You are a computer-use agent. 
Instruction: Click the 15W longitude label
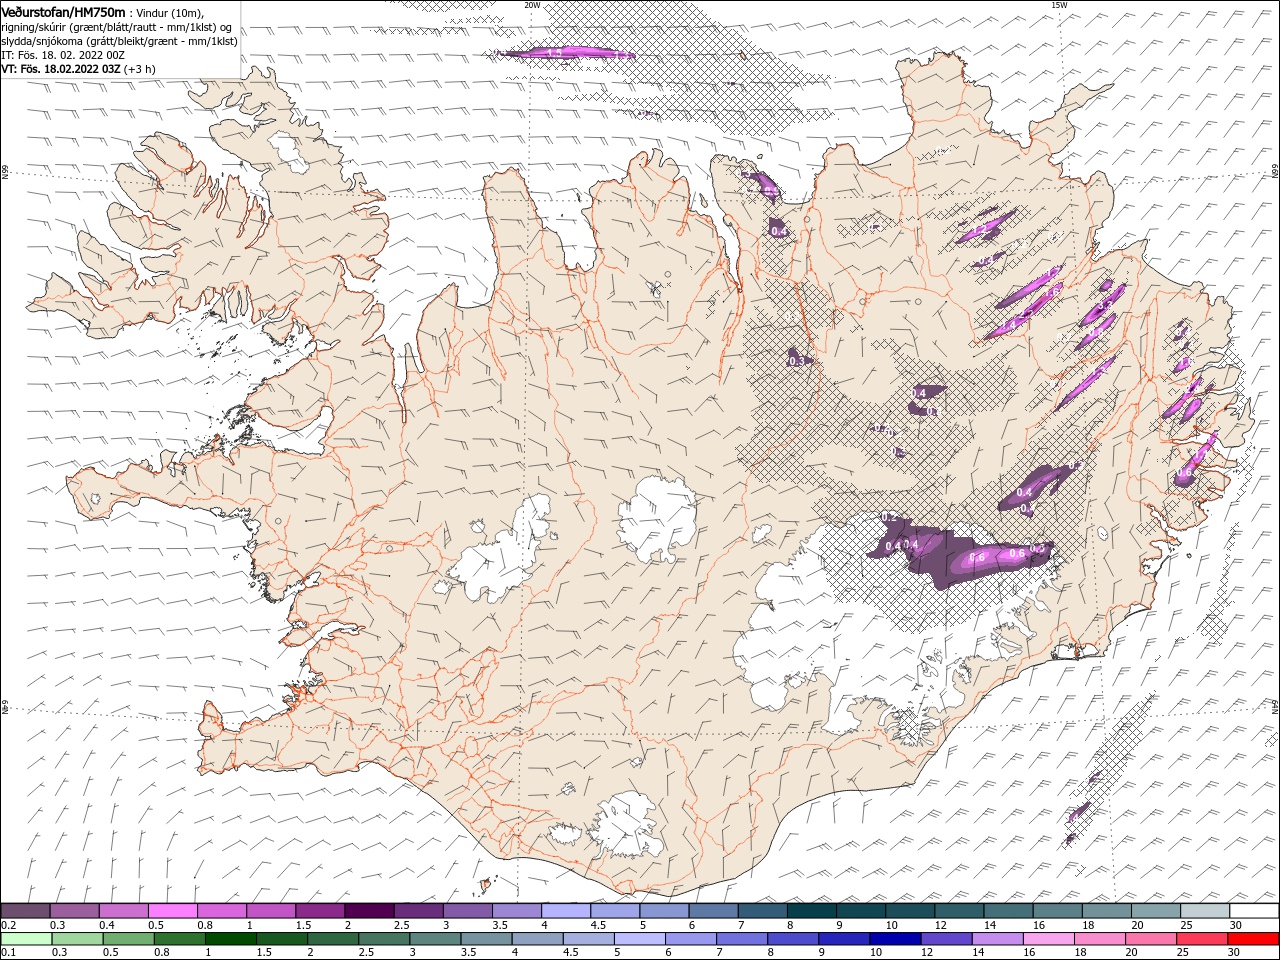point(1059,5)
